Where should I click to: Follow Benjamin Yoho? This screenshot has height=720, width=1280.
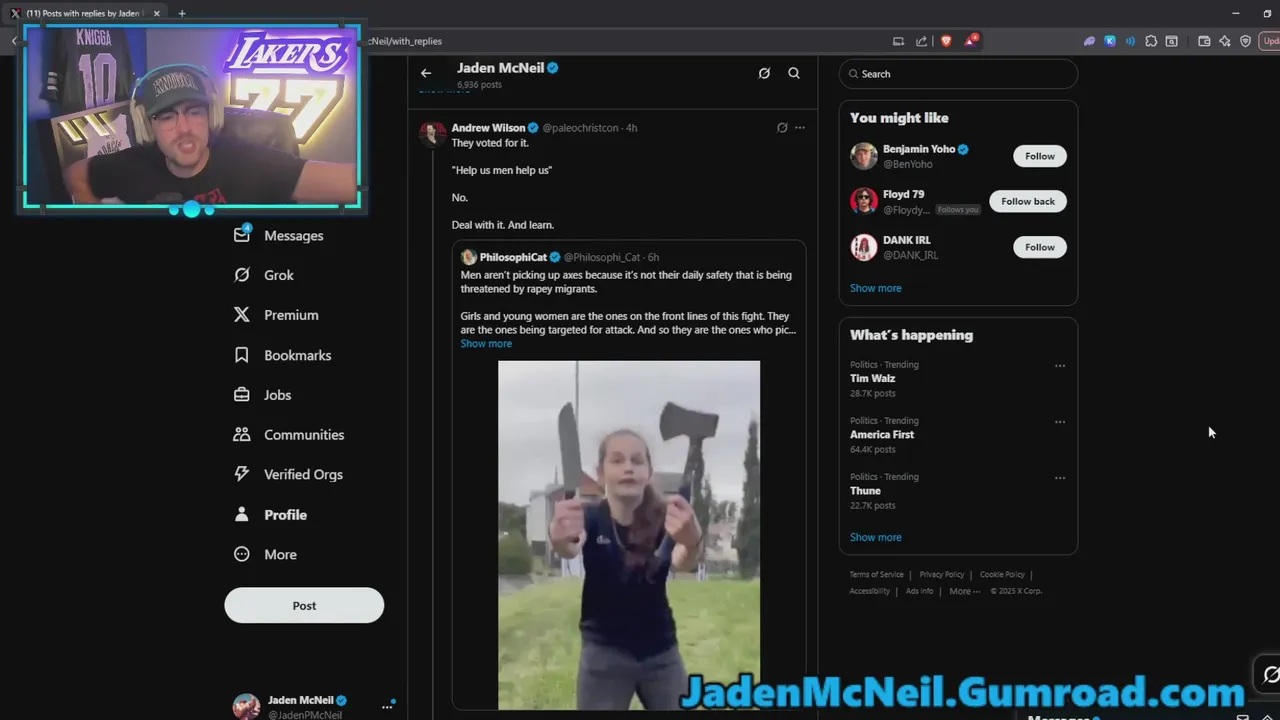point(1040,156)
